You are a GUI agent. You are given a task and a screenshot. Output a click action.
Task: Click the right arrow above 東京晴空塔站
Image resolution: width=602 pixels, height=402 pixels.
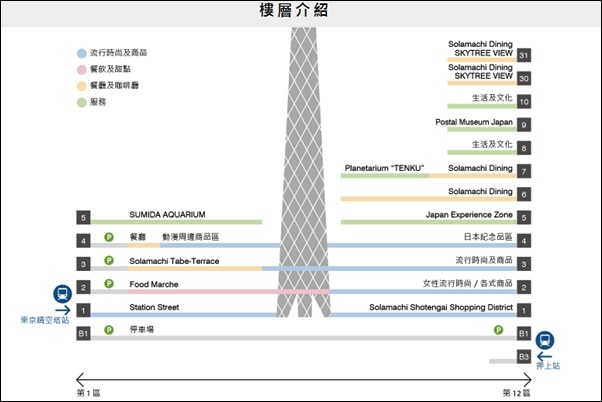click(63, 310)
